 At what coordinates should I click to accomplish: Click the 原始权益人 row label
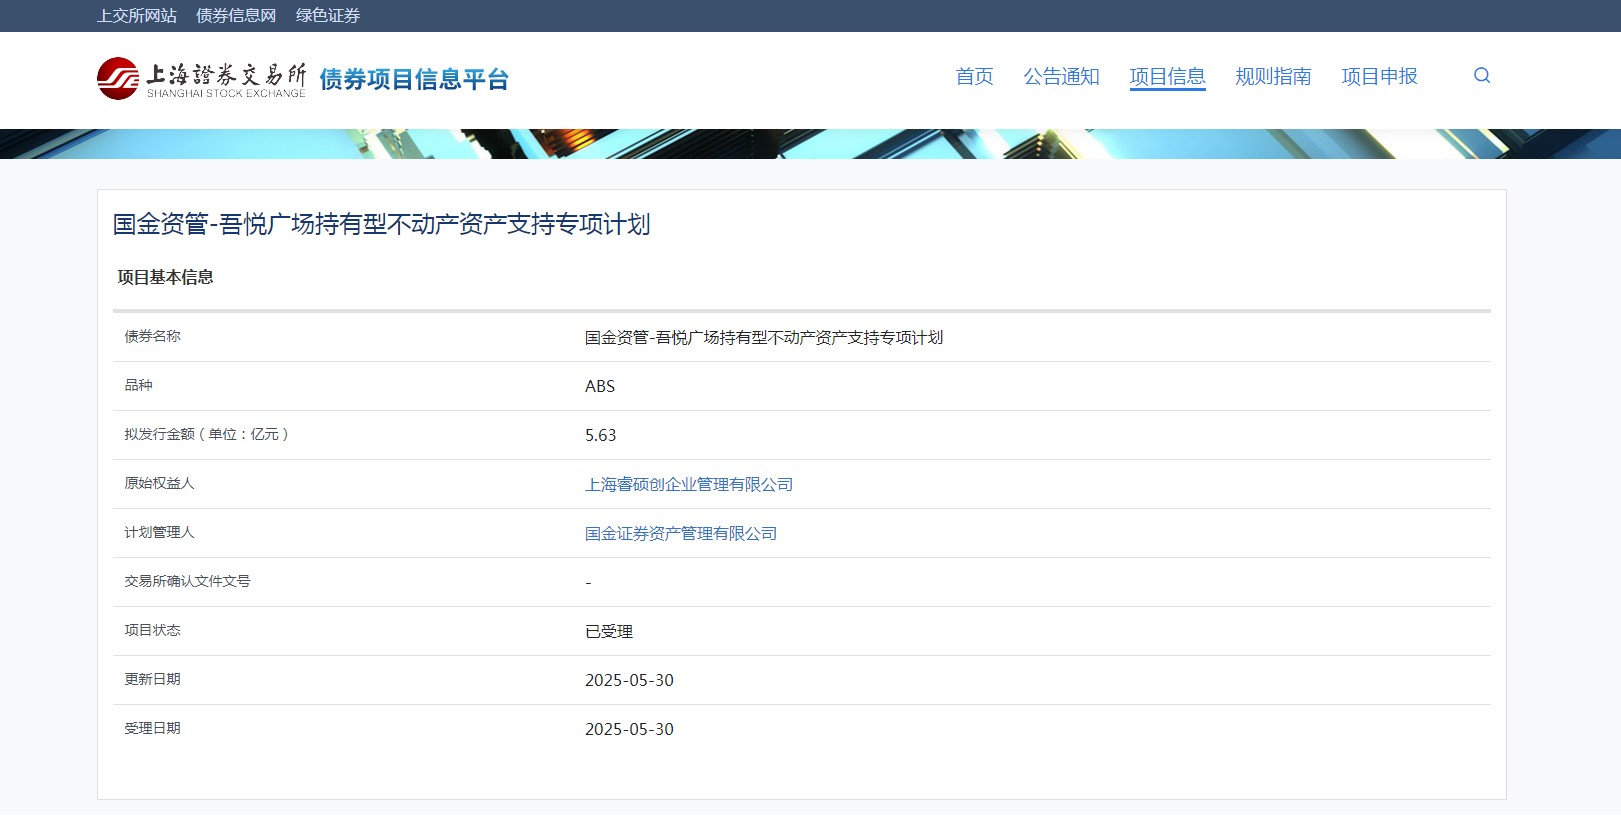(159, 483)
